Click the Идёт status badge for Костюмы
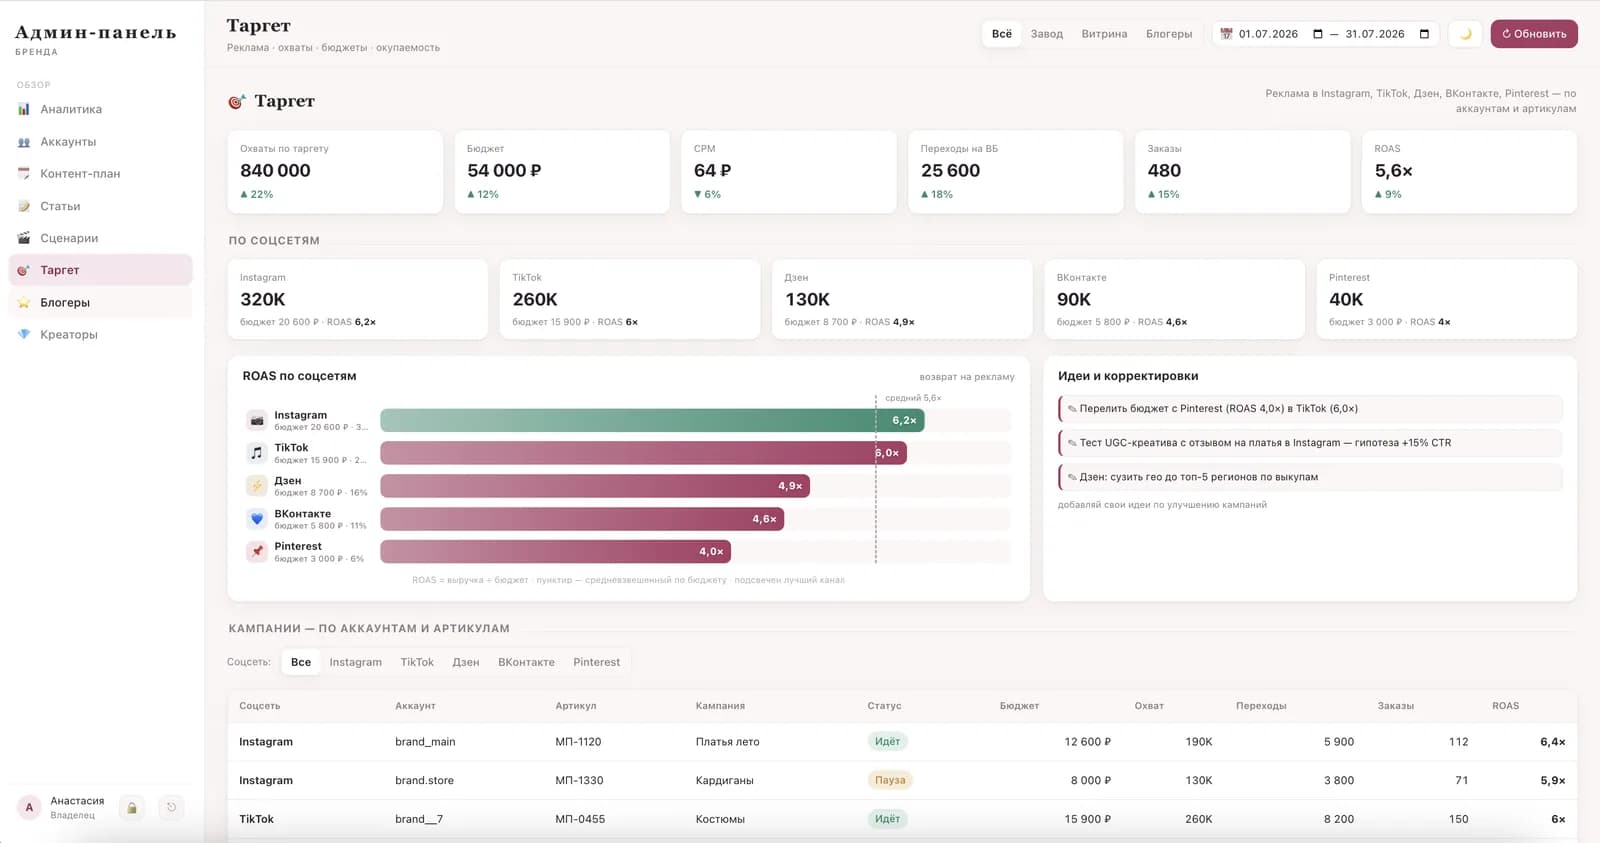 [x=887, y=819]
